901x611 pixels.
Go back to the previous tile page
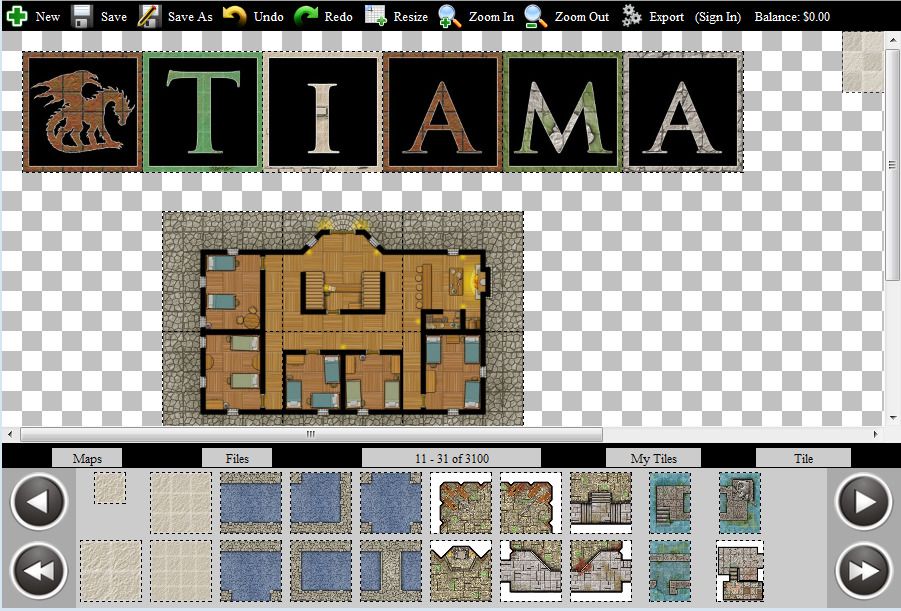point(38,503)
